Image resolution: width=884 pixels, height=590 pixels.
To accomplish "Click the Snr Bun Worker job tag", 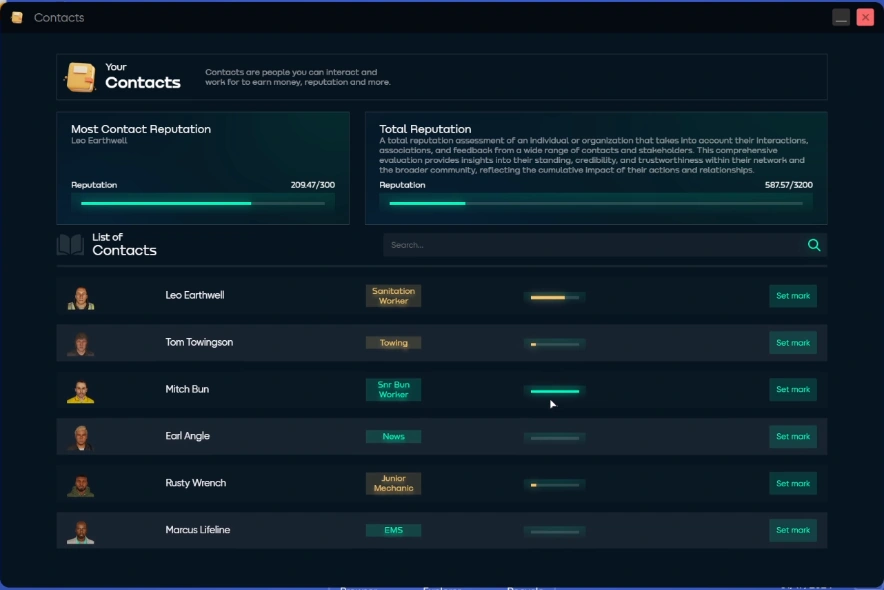I will coord(394,389).
